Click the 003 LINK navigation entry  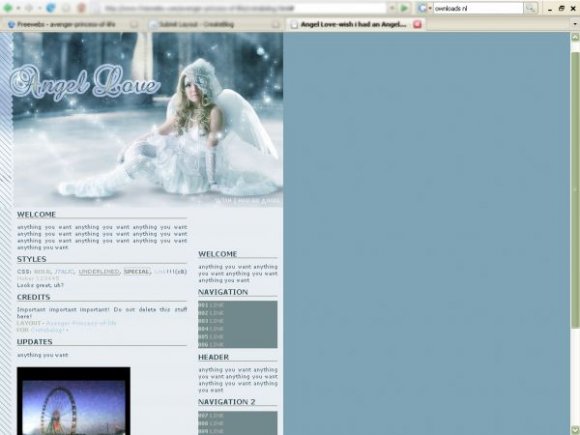[211, 321]
